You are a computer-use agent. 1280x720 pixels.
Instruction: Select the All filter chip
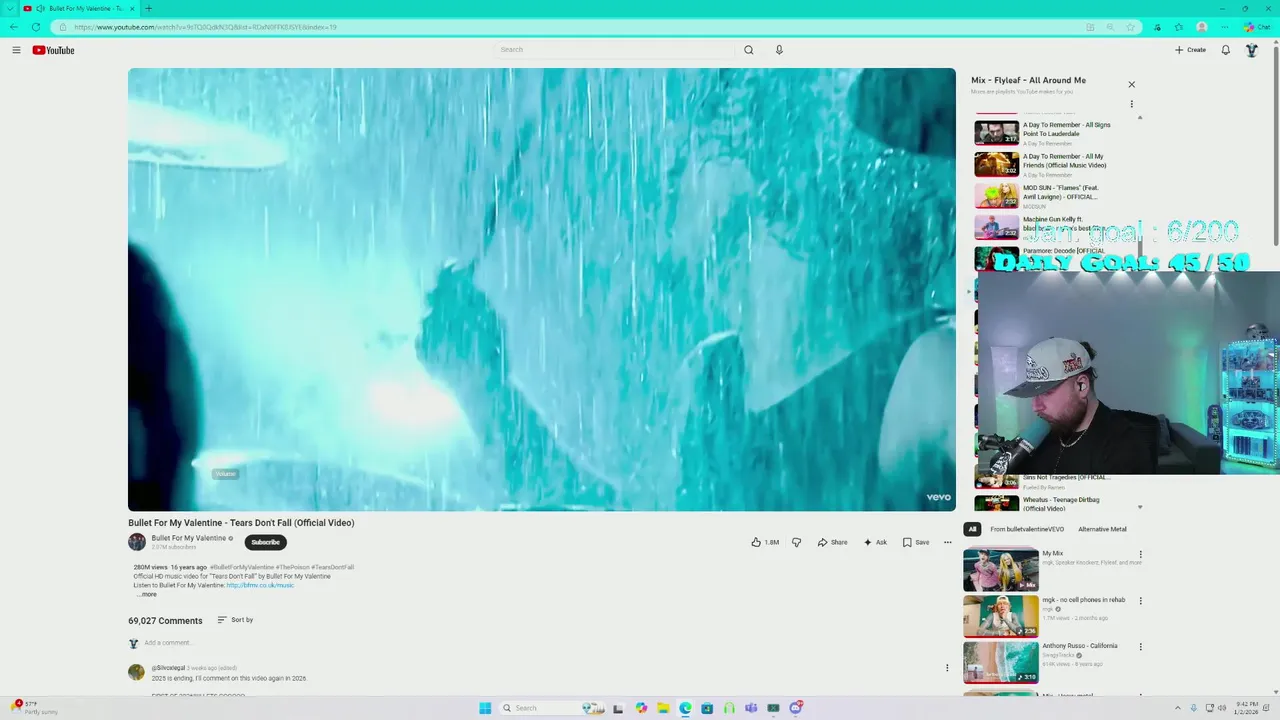(972, 529)
